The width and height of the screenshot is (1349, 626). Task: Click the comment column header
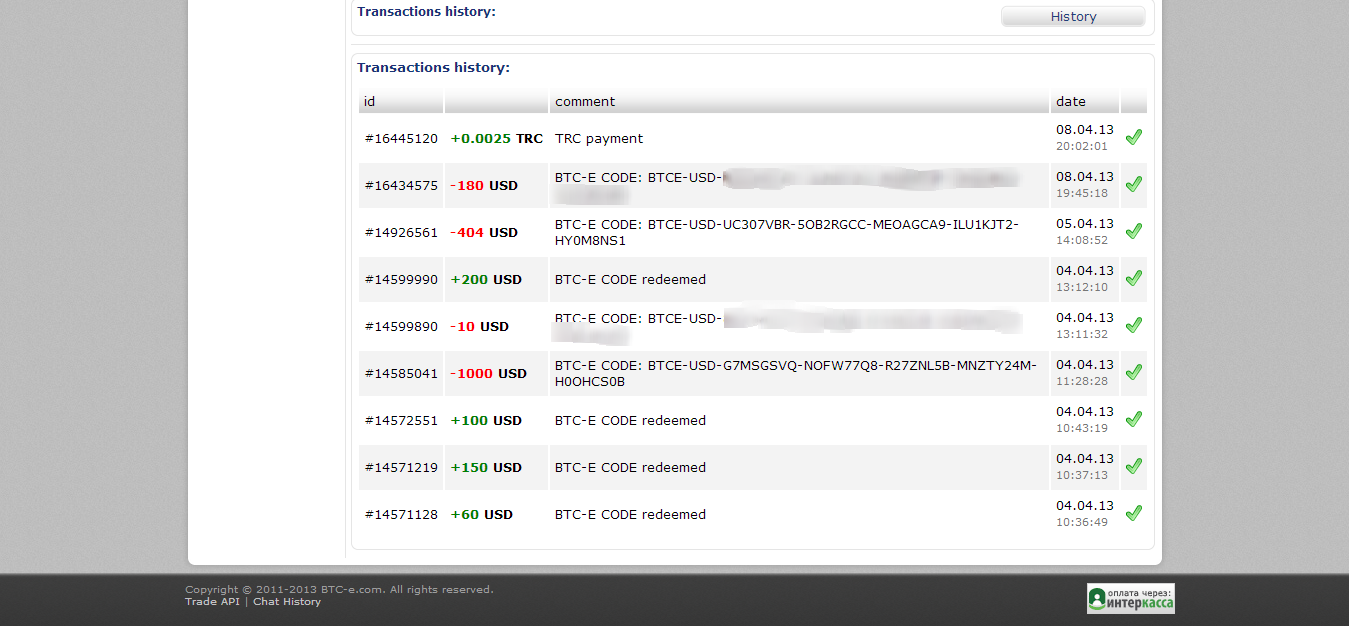799,101
